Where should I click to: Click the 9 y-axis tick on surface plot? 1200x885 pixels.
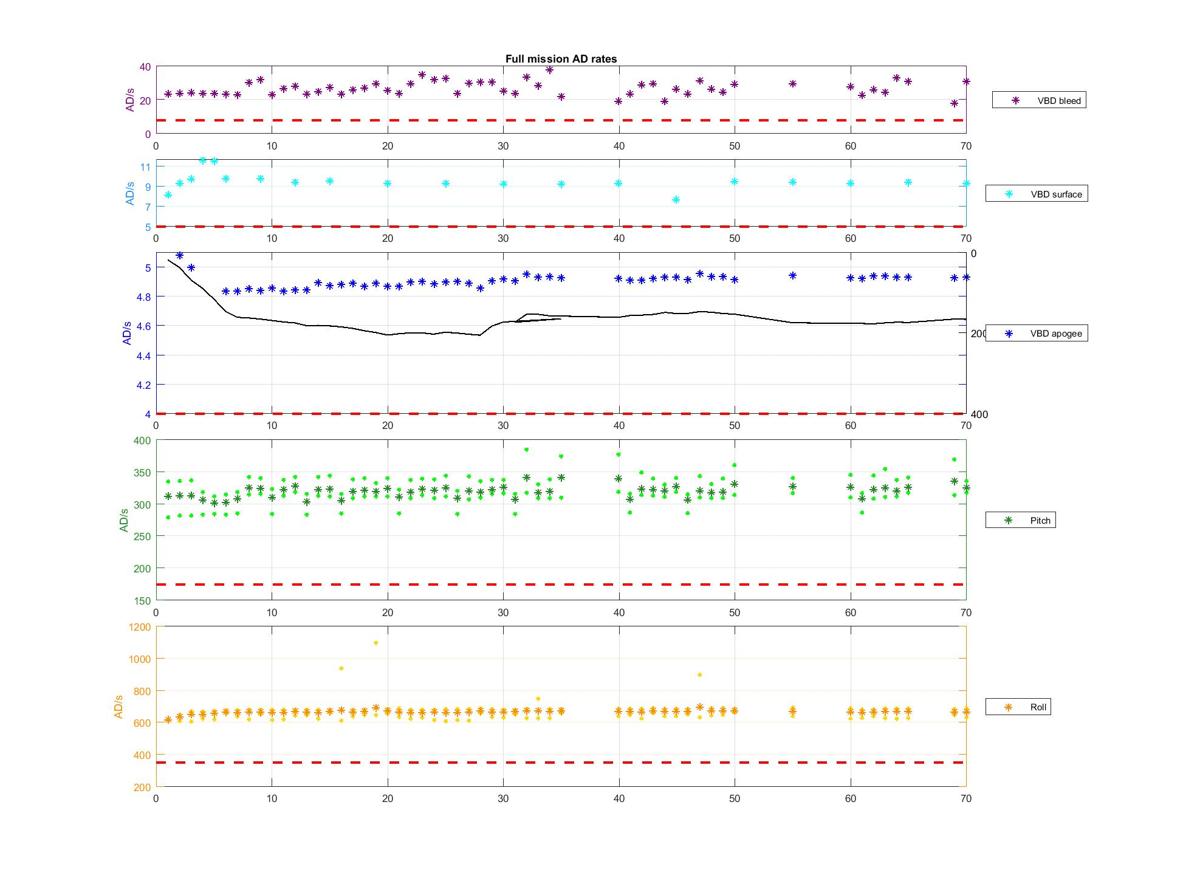pos(147,187)
